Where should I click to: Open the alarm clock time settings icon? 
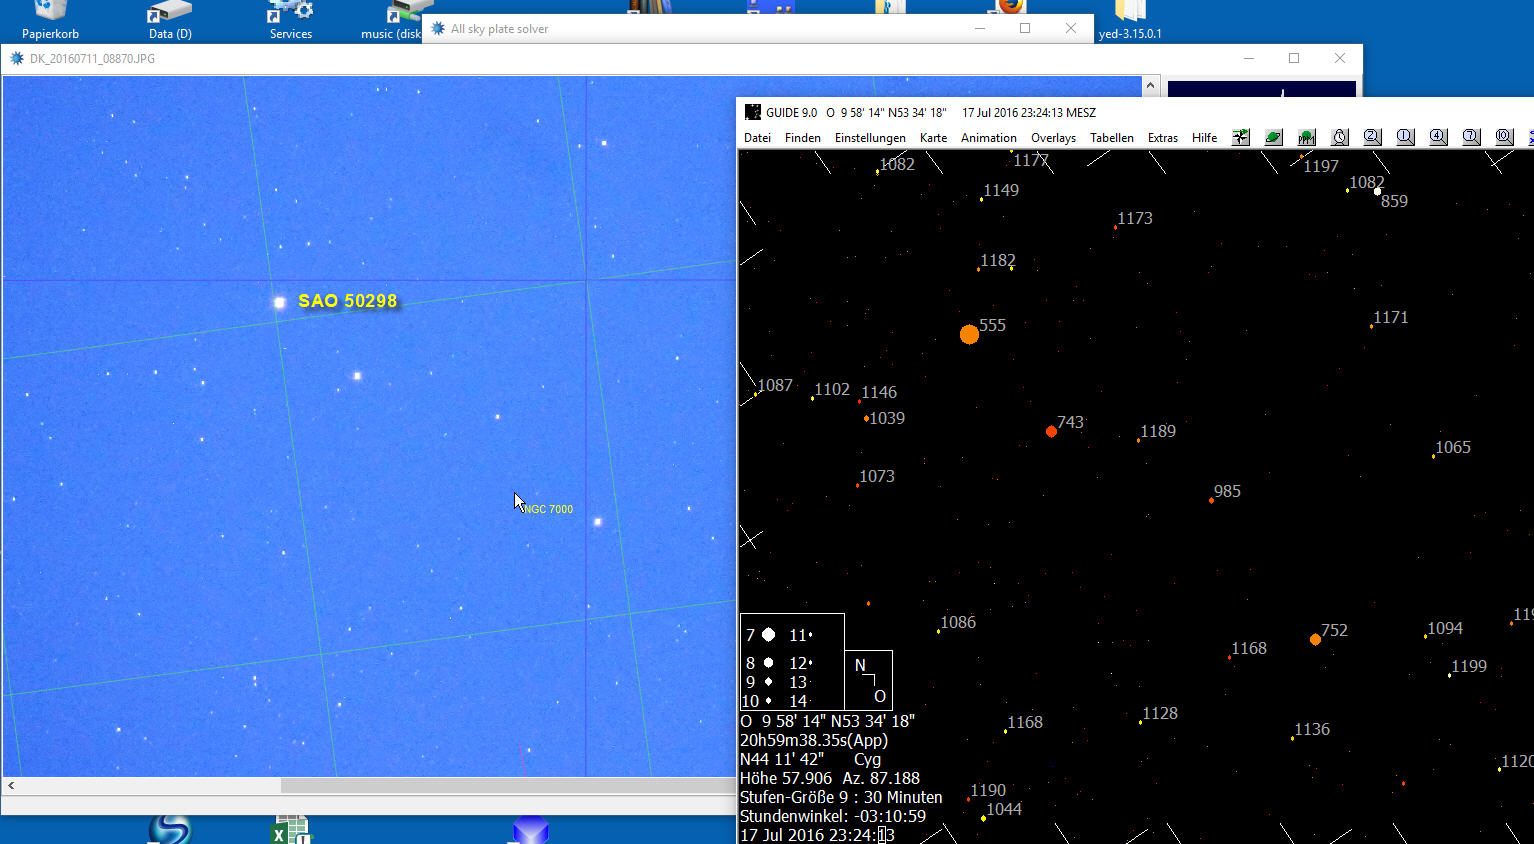1340,138
